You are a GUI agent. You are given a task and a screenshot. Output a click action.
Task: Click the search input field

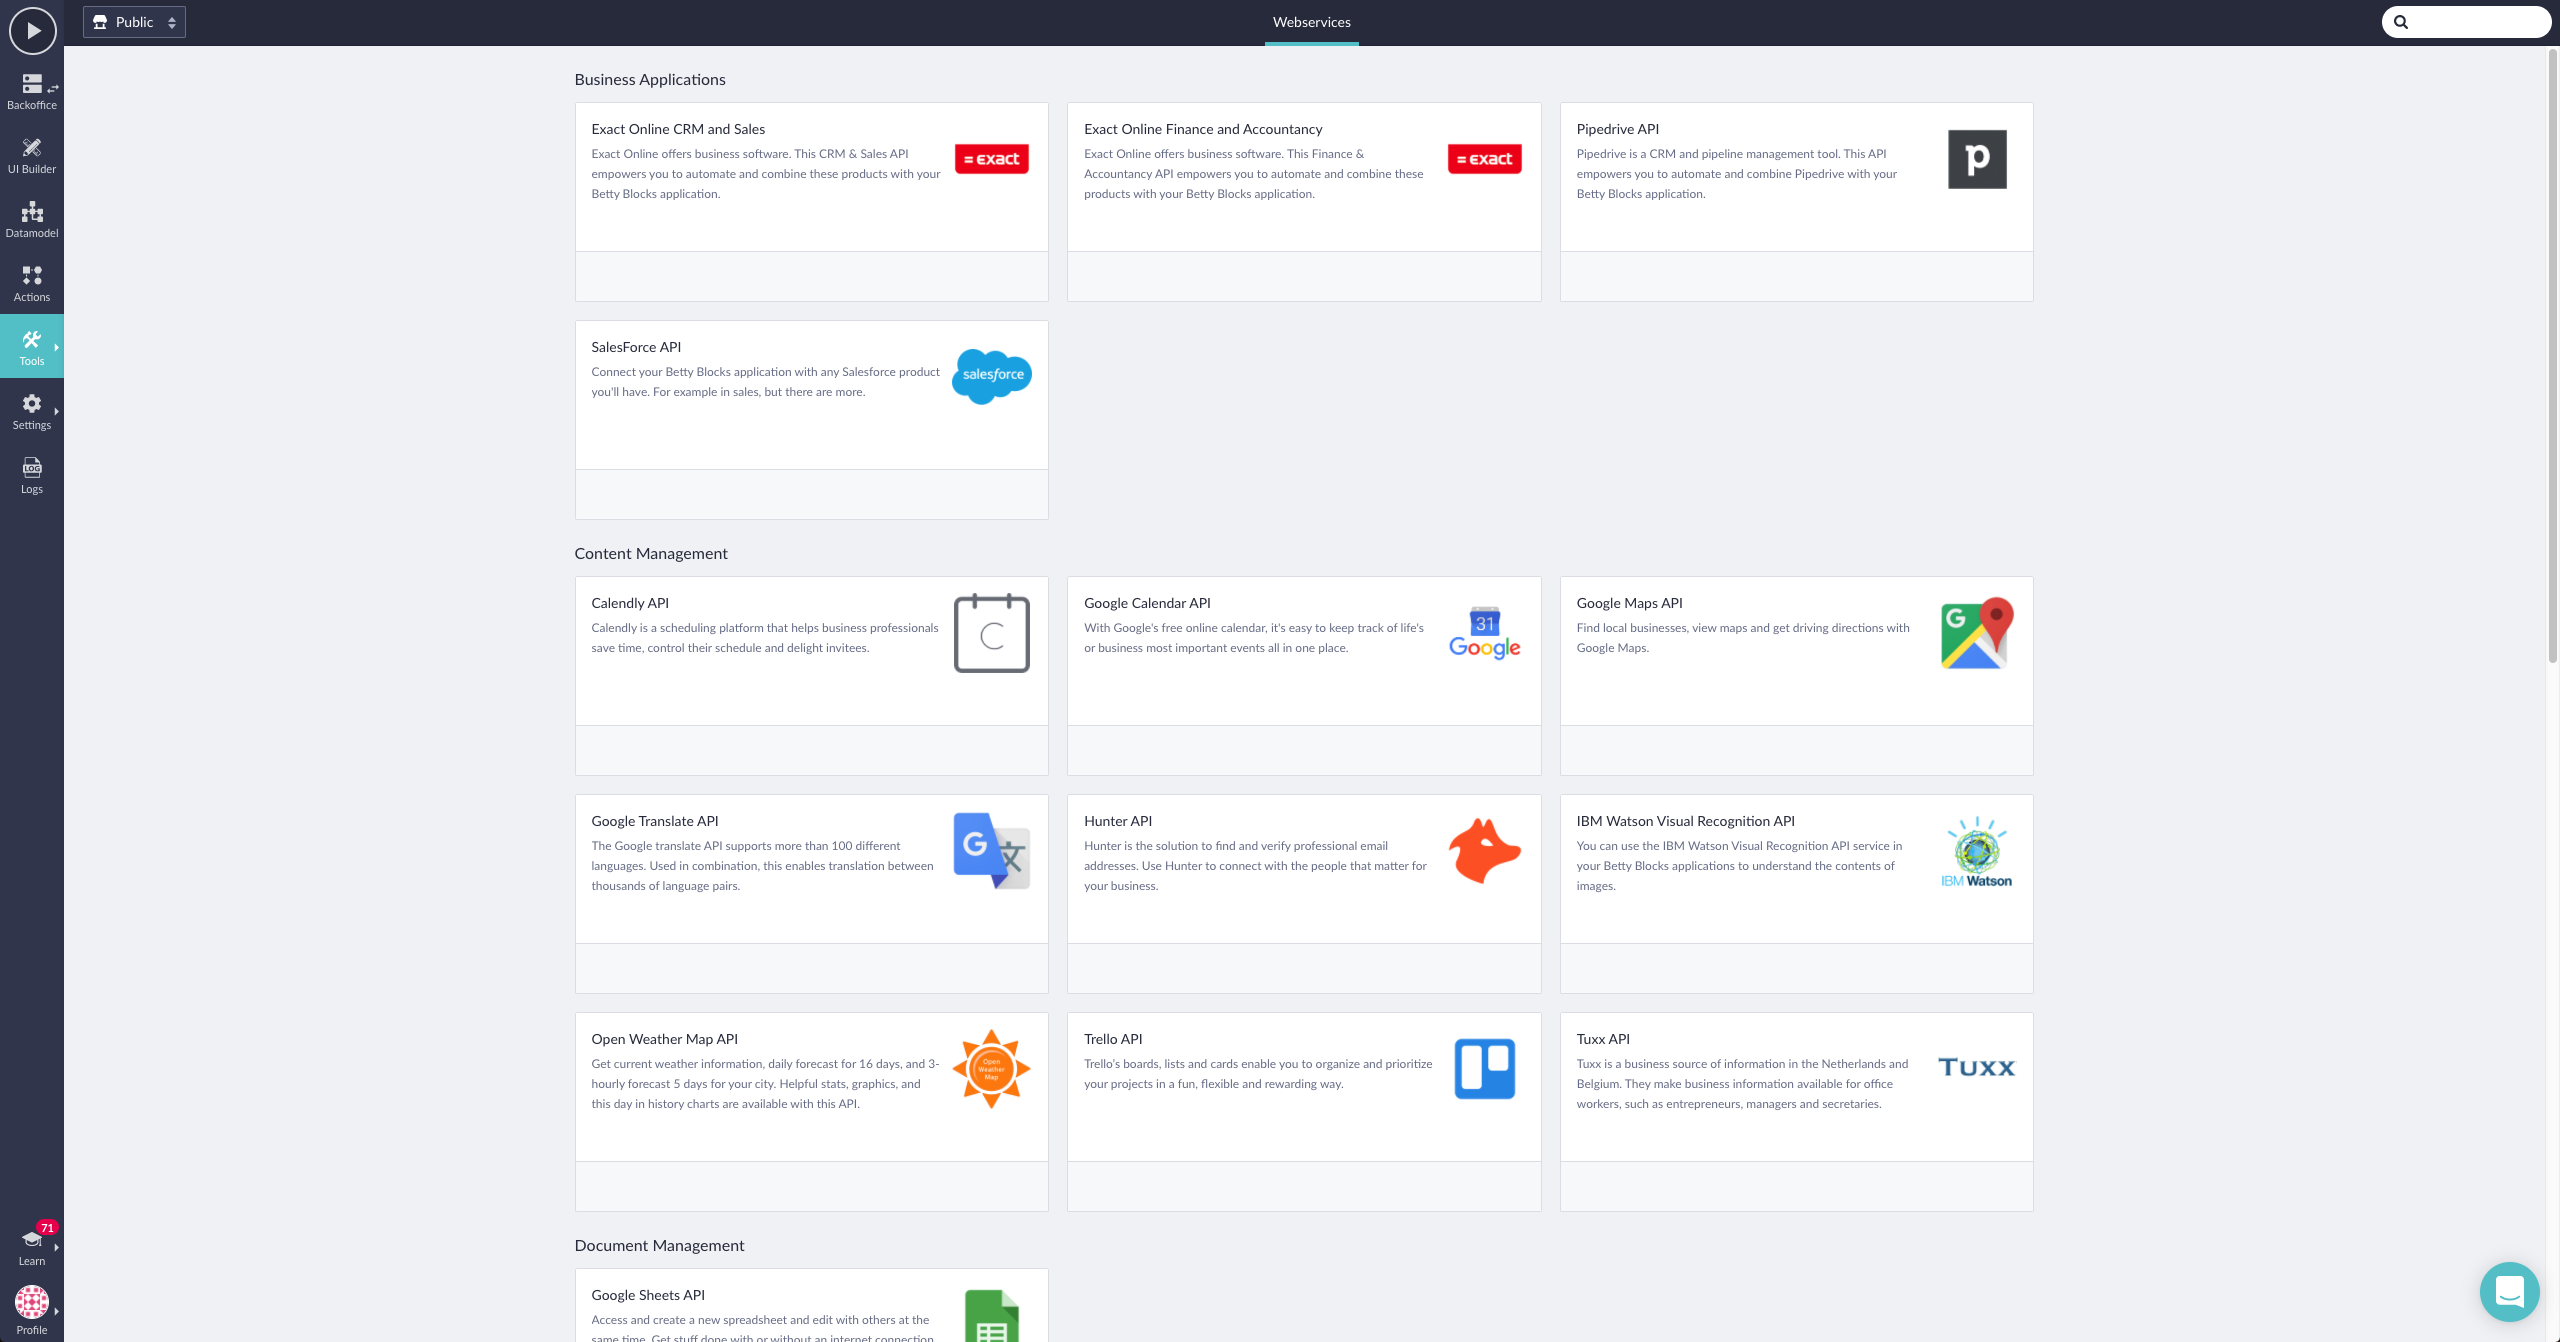(x=2466, y=22)
